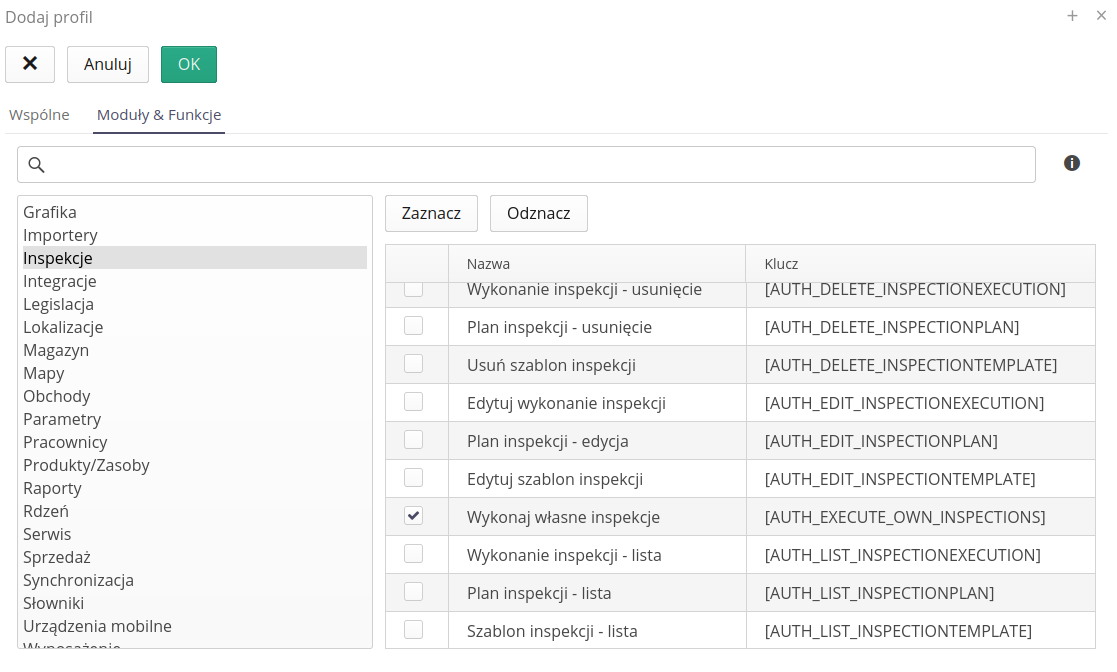Click the Zaznacz button
The width and height of the screenshot is (1117, 672).
coord(431,213)
